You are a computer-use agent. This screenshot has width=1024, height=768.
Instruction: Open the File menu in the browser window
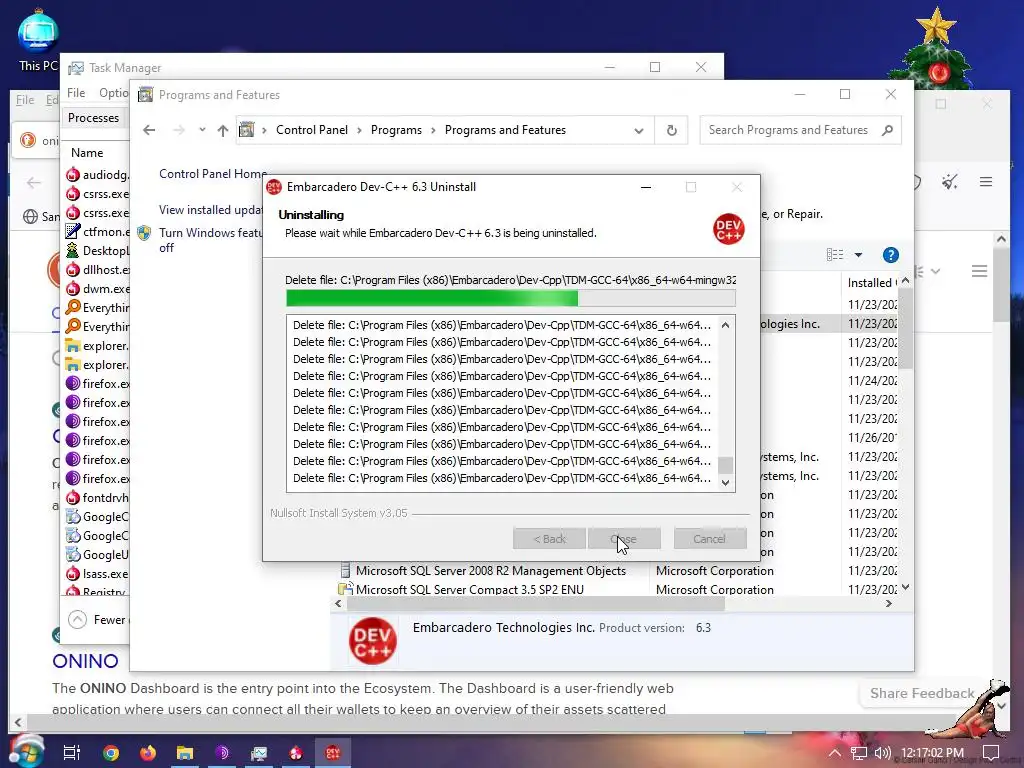[25, 100]
